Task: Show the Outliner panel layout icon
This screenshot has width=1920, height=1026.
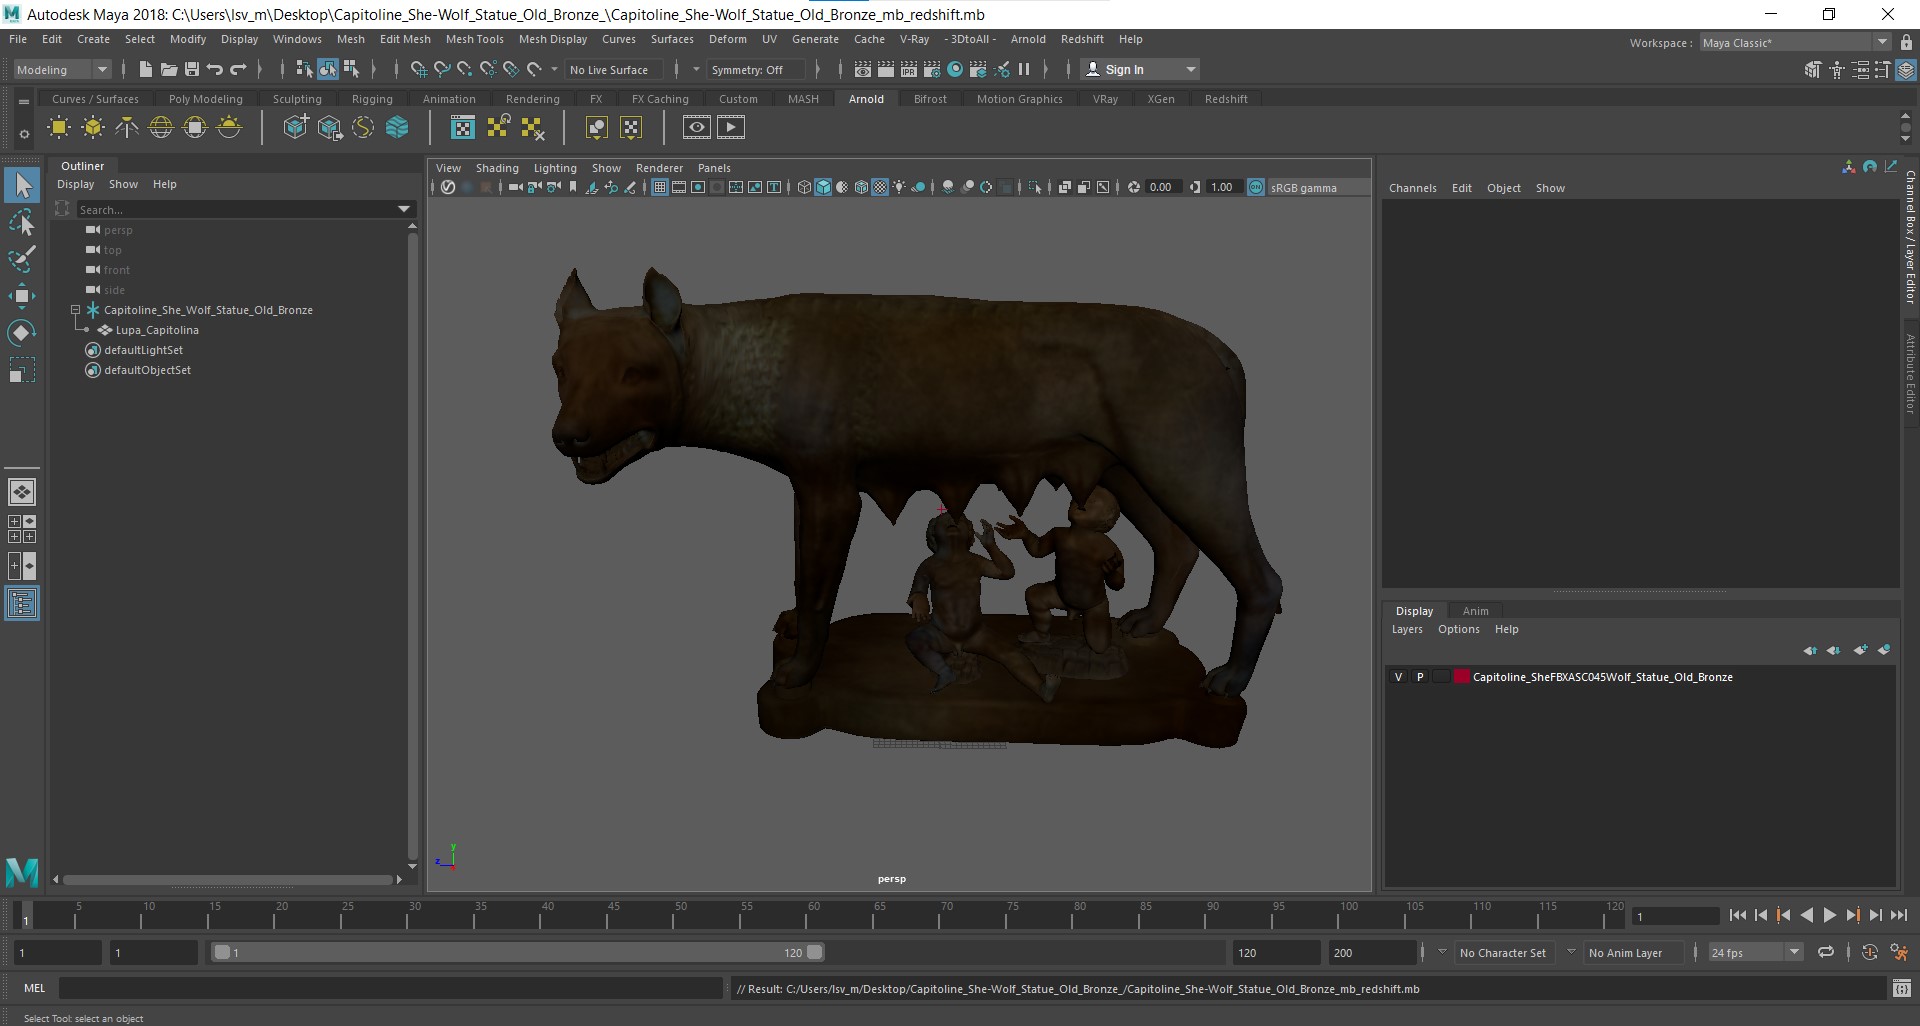Action: [22, 604]
